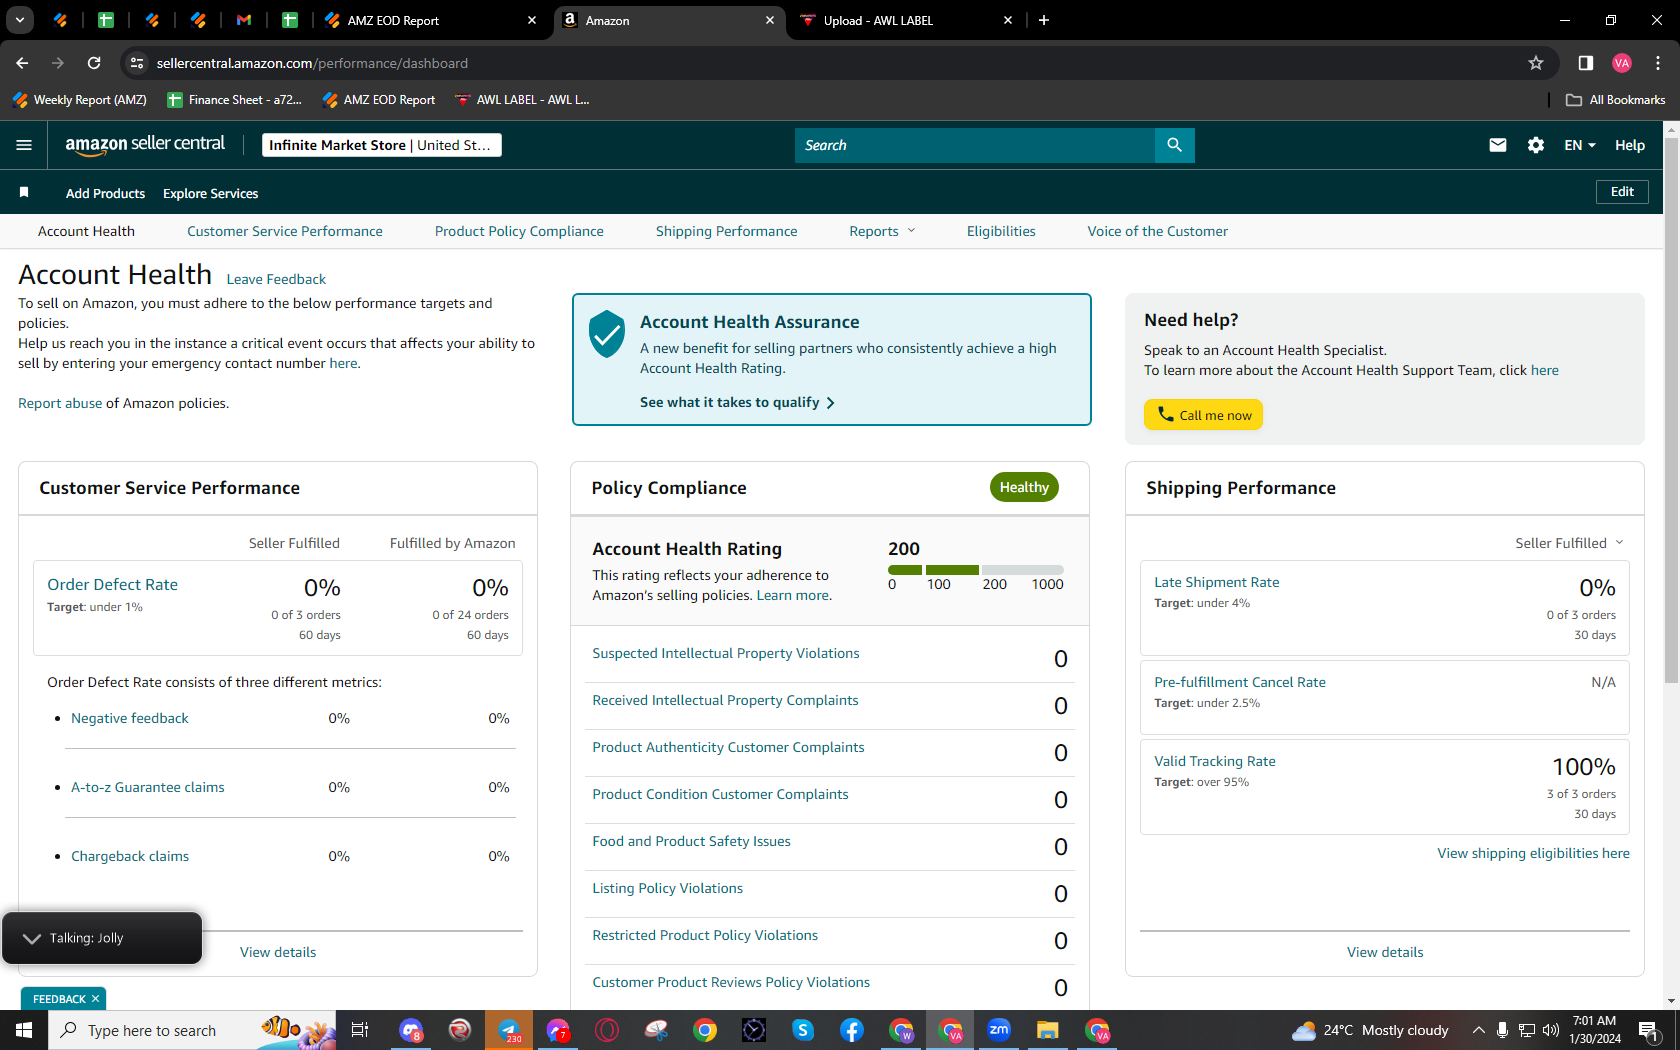Open the Seller Central hamburger menu
The image size is (1680, 1050).
click(24, 145)
